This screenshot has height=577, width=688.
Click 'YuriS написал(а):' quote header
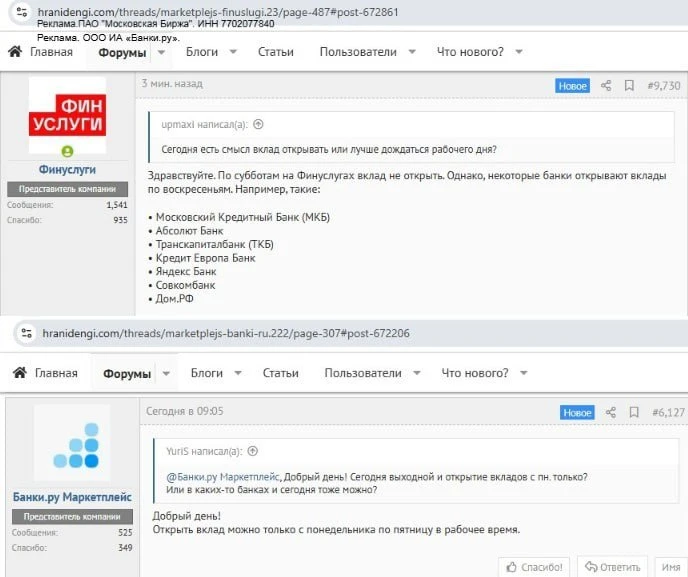(204, 451)
